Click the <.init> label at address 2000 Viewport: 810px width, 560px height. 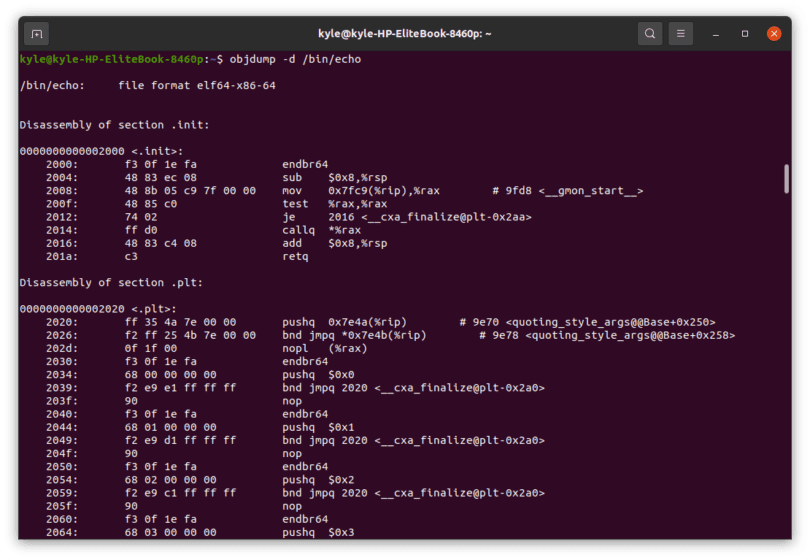pos(157,151)
